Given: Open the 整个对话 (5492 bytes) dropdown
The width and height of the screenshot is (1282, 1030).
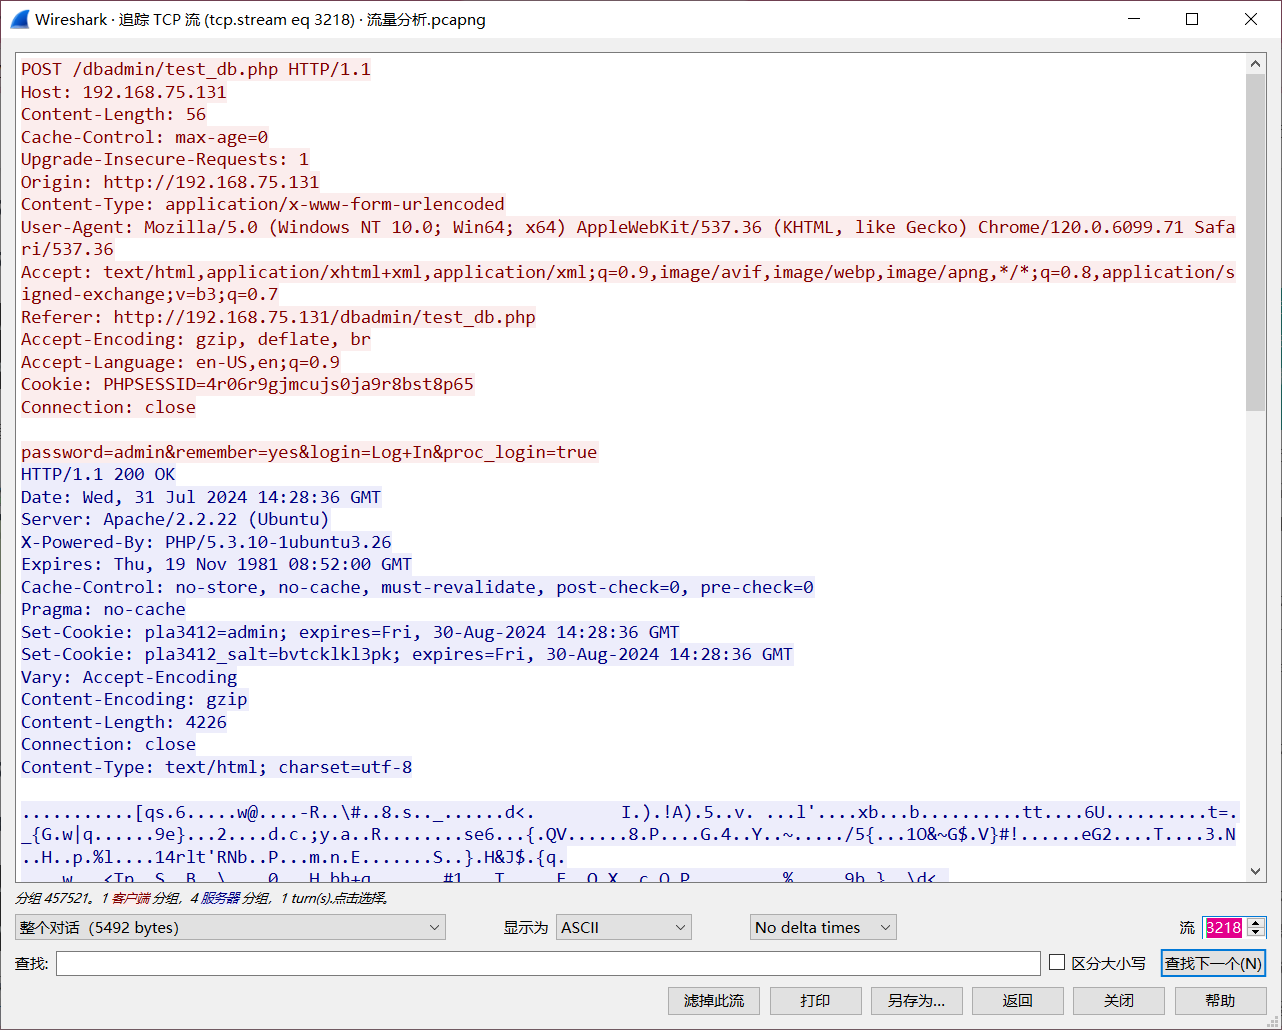Looking at the screenshot, I should [x=230, y=927].
